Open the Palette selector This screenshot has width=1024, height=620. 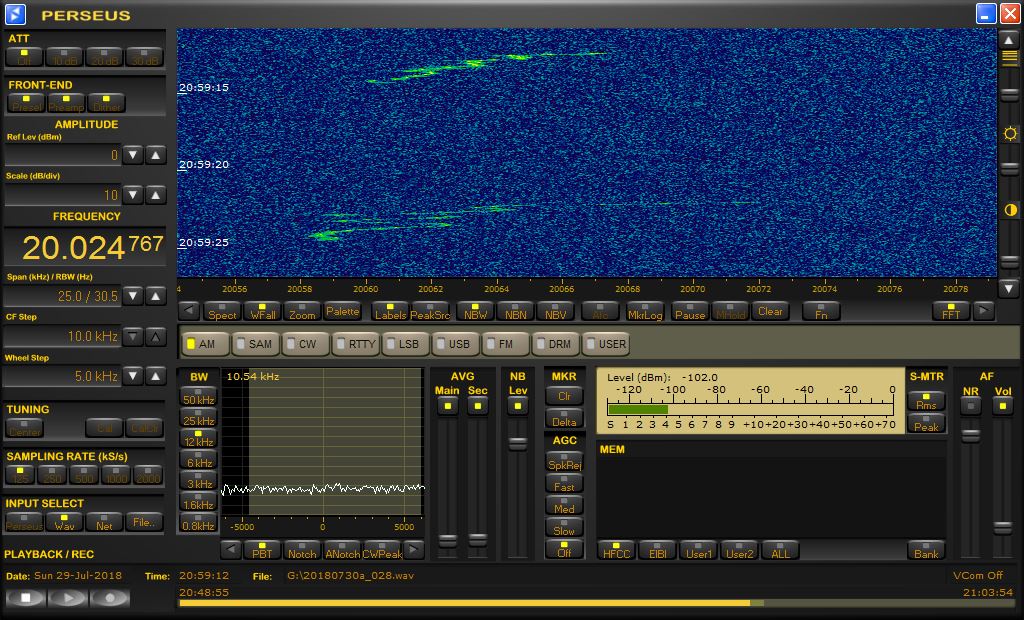coord(342,311)
